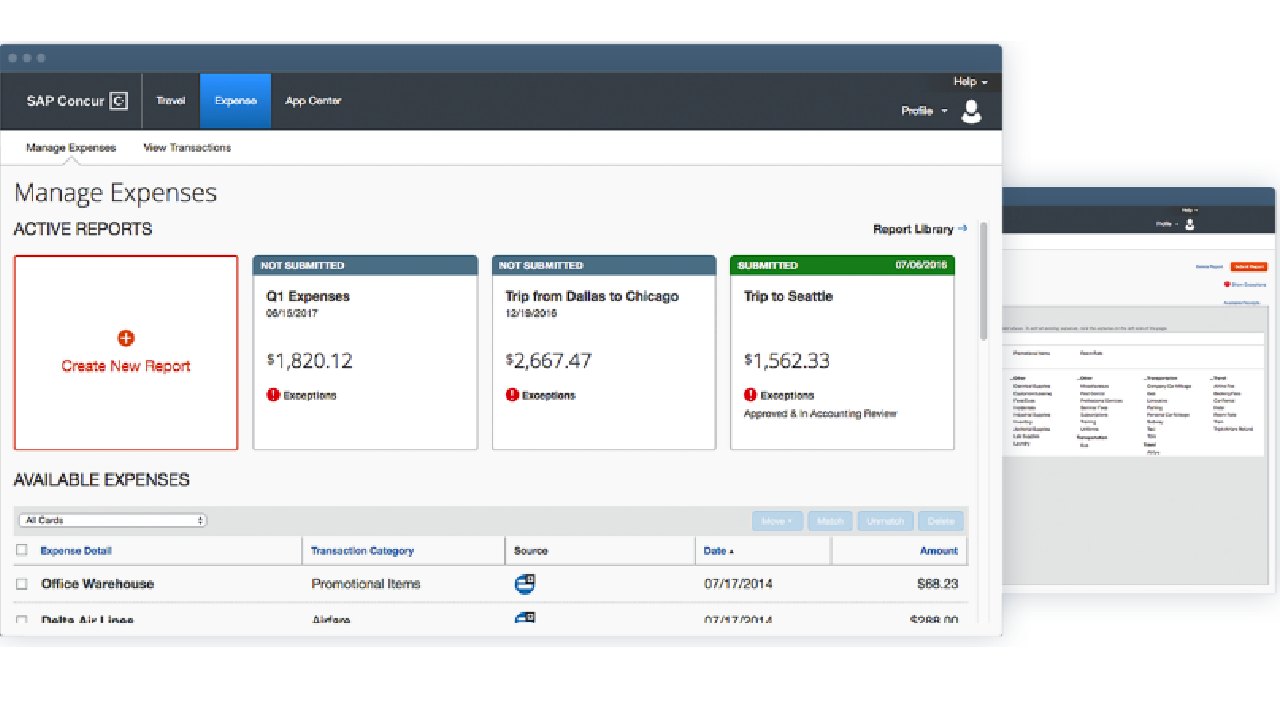This screenshot has width=1280, height=720.
Task: Click the vertical scrollbar of expenses page
Action: point(983,280)
